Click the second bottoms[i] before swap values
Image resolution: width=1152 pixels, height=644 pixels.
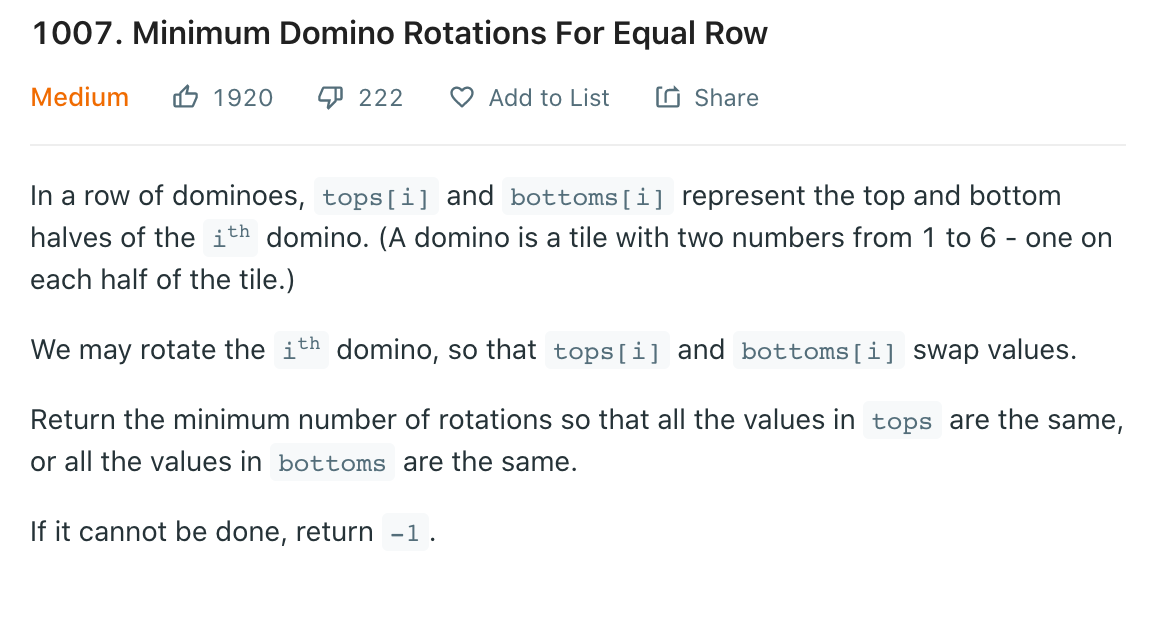818,350
